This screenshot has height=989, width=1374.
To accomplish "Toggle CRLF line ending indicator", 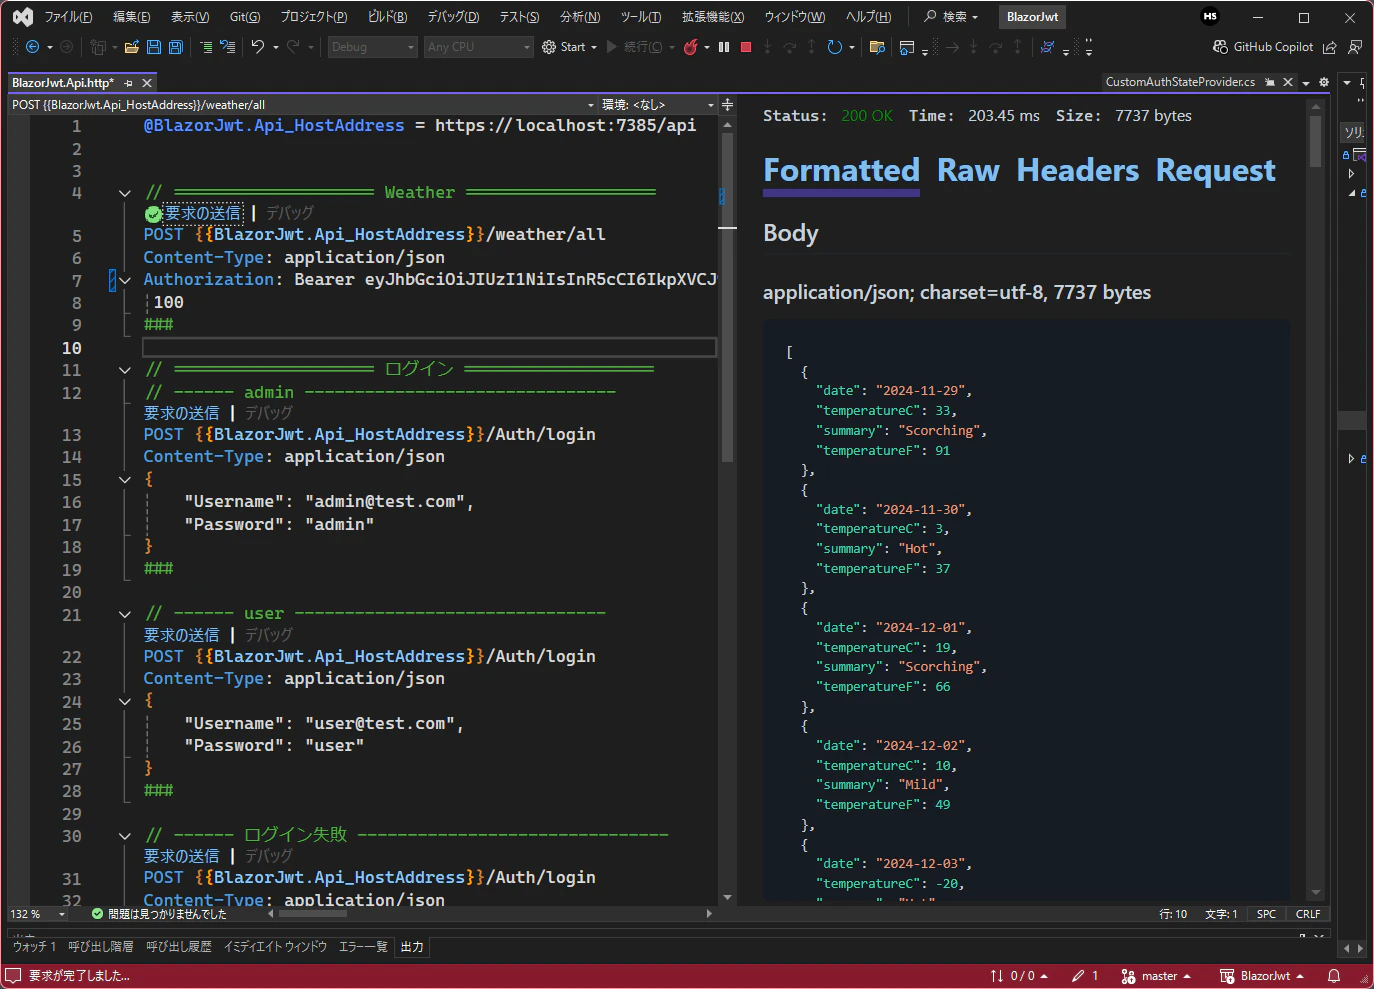I will coord(1308,914).
